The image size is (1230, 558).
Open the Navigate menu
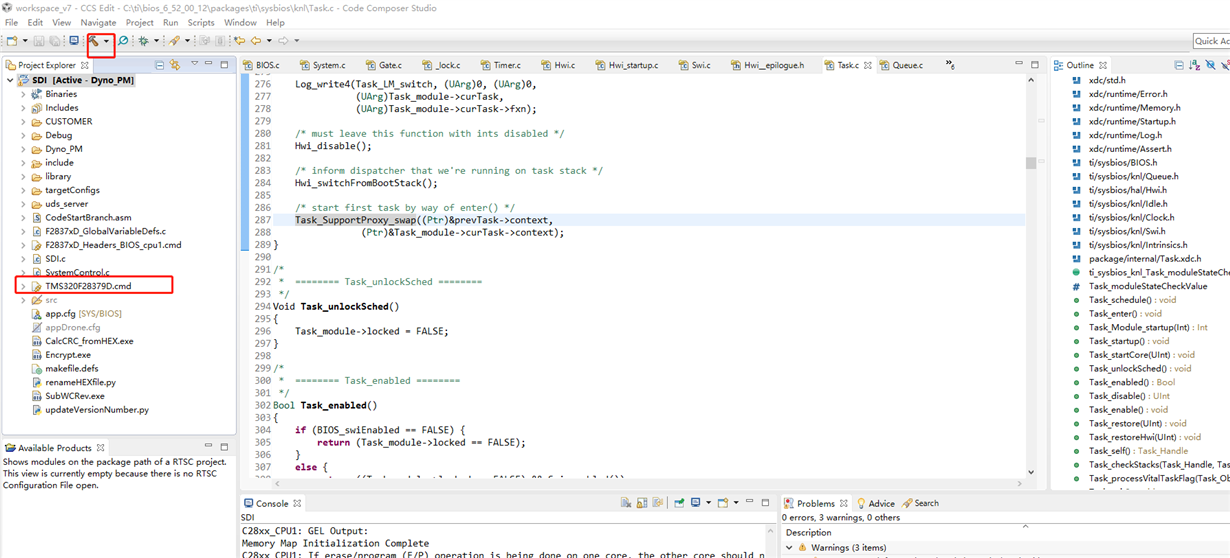[x=98, y=22]
